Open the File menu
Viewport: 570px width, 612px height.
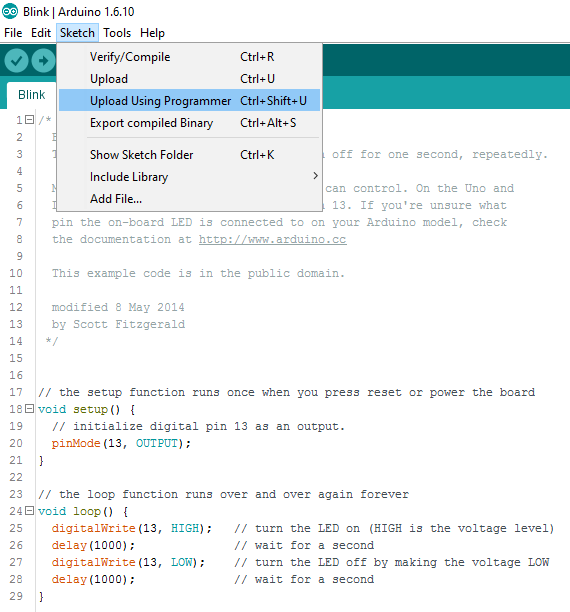13,33
